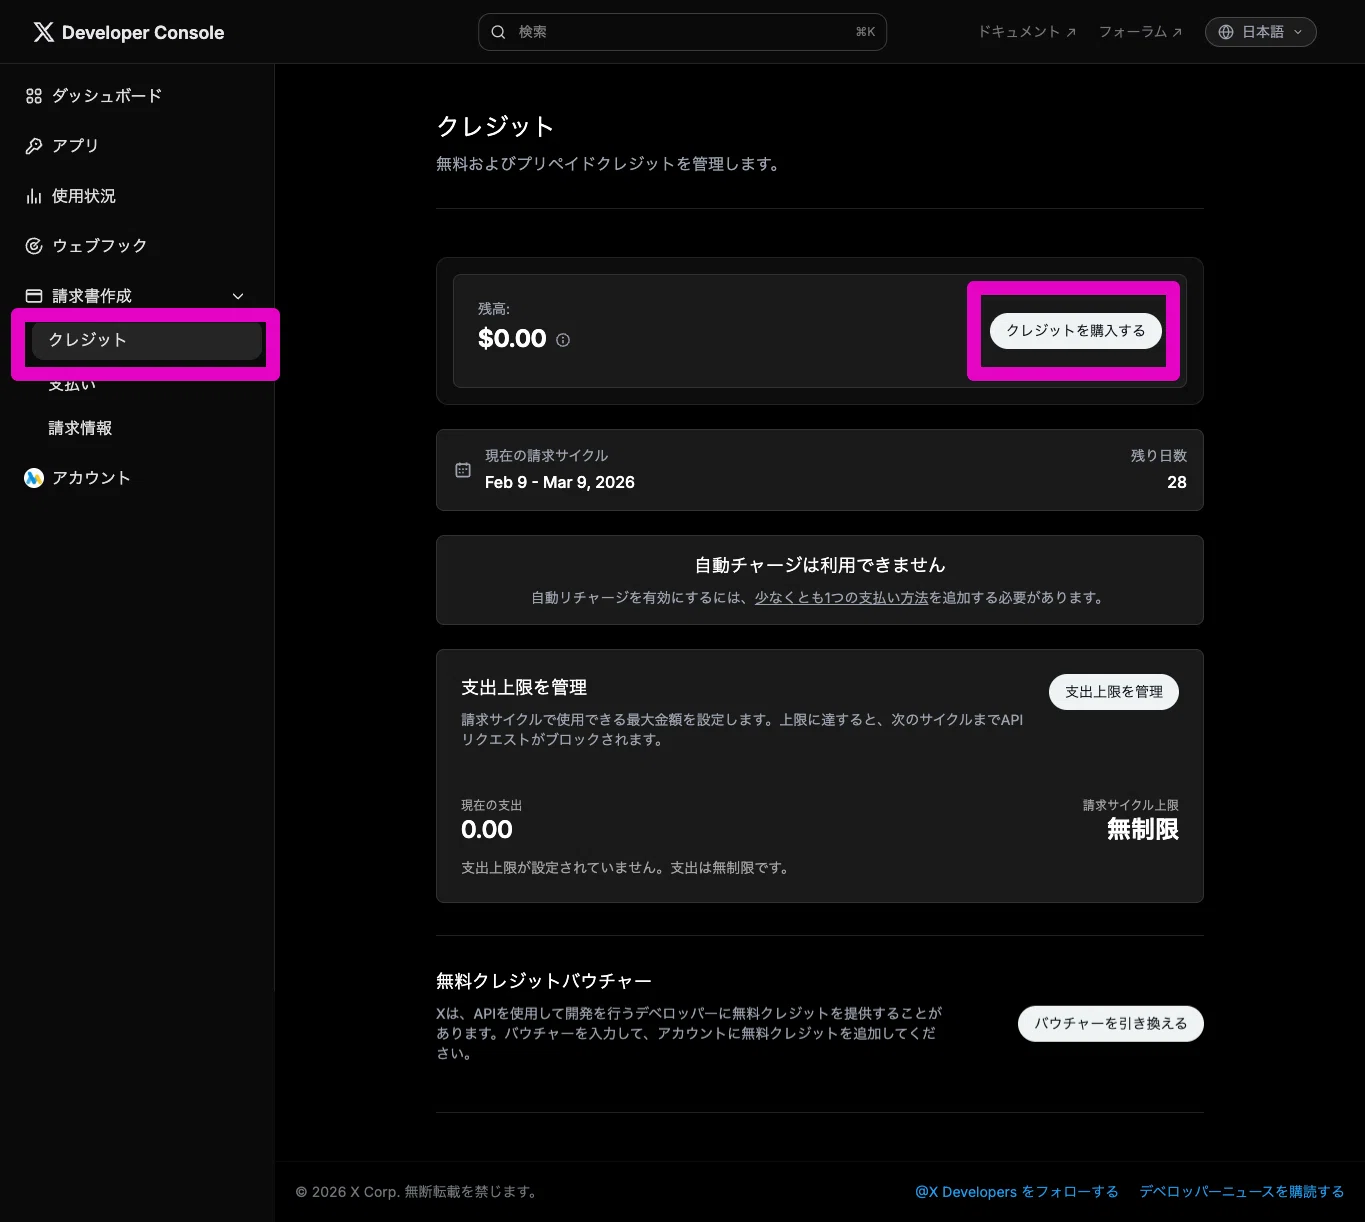Click remaining days value 28
The height and width of the screenshot is (1222, 1365).
(x=1177, y=482)
